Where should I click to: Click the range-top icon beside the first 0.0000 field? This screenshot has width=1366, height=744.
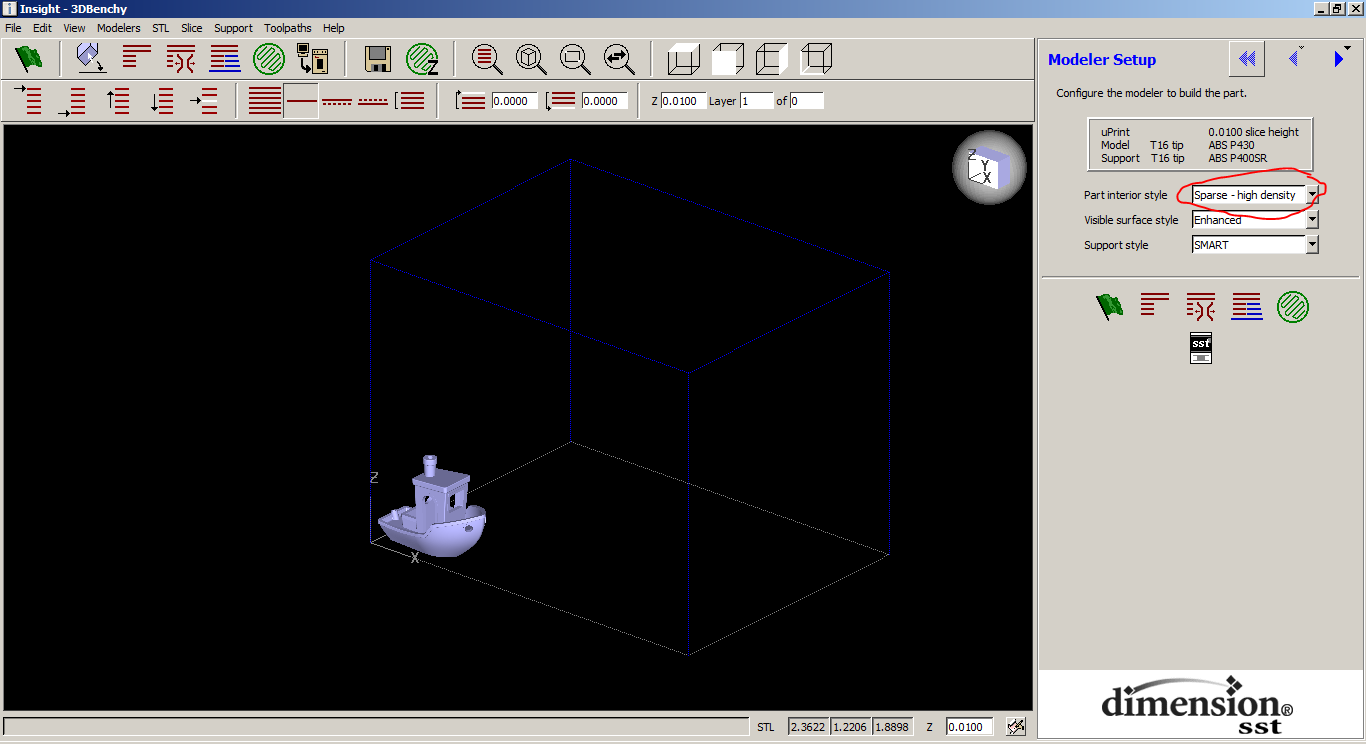click(x=470, y=100)
